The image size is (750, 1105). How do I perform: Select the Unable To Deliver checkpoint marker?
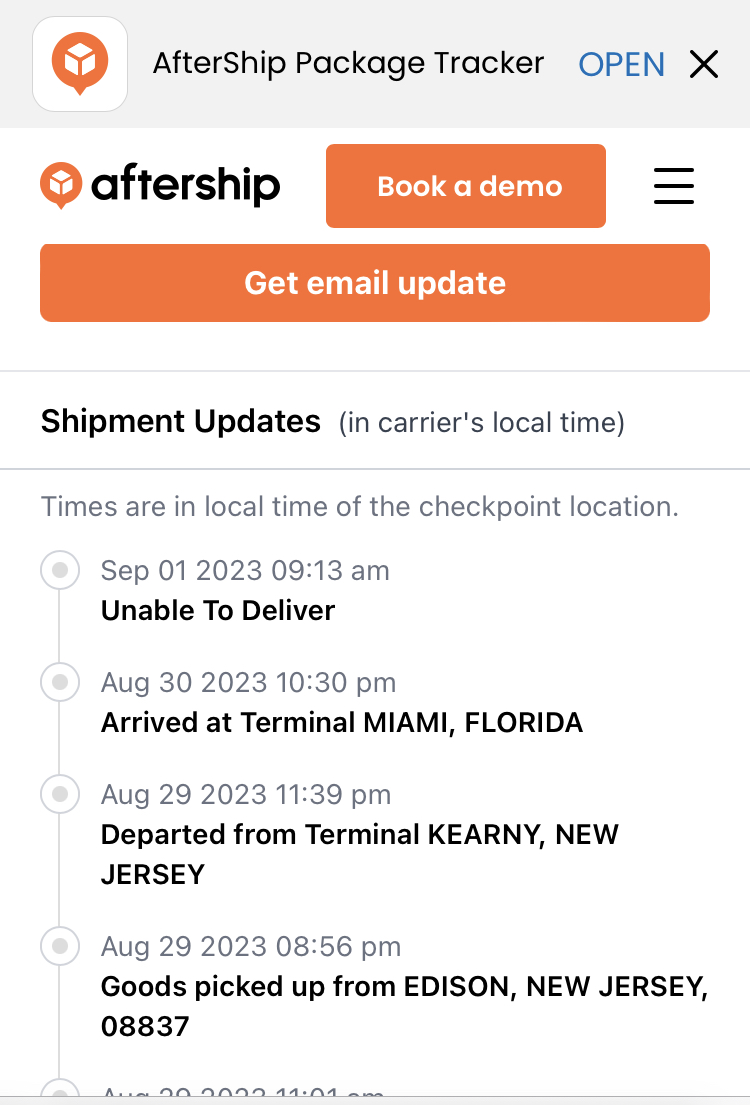point(60,569)
